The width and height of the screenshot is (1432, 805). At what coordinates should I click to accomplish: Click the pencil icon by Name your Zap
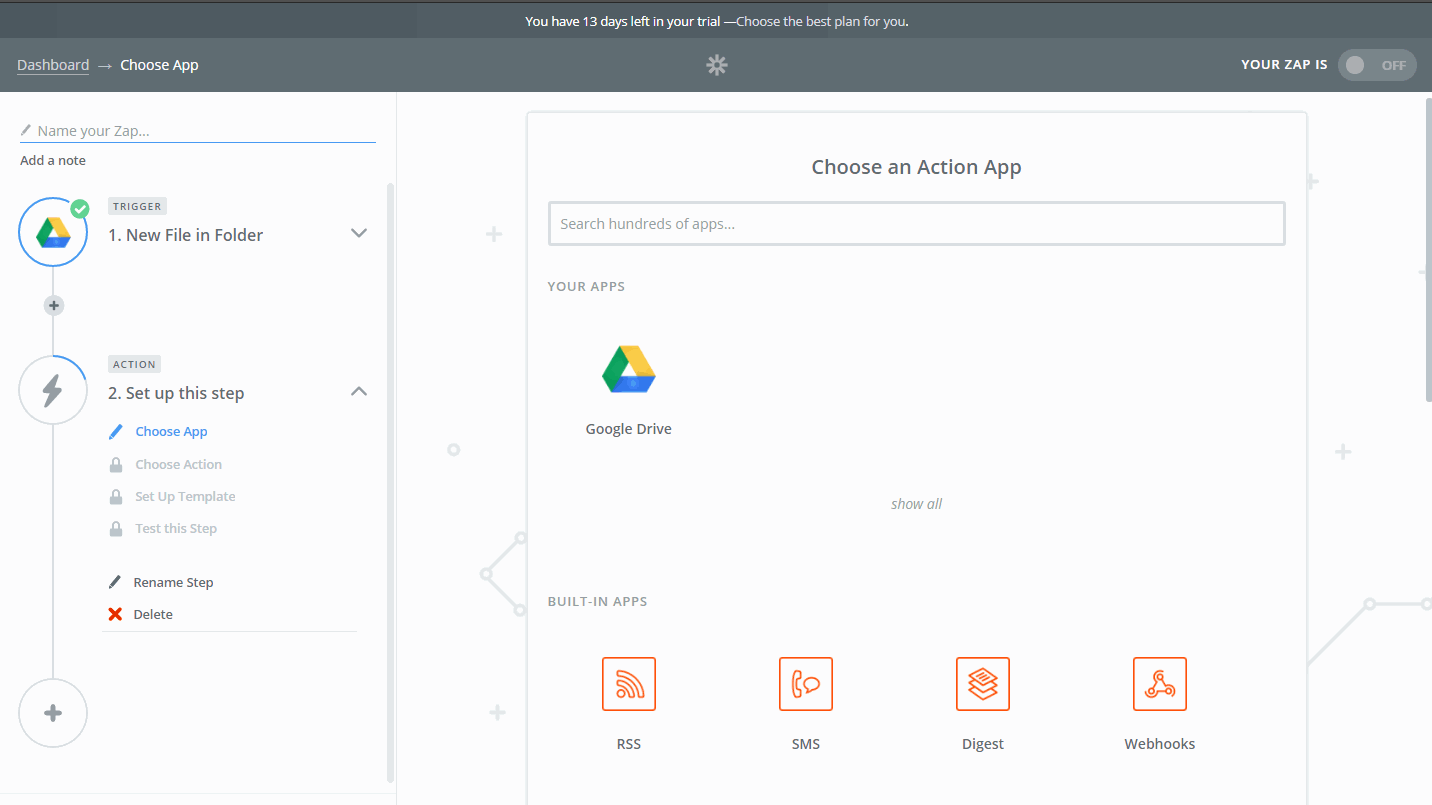26,130
